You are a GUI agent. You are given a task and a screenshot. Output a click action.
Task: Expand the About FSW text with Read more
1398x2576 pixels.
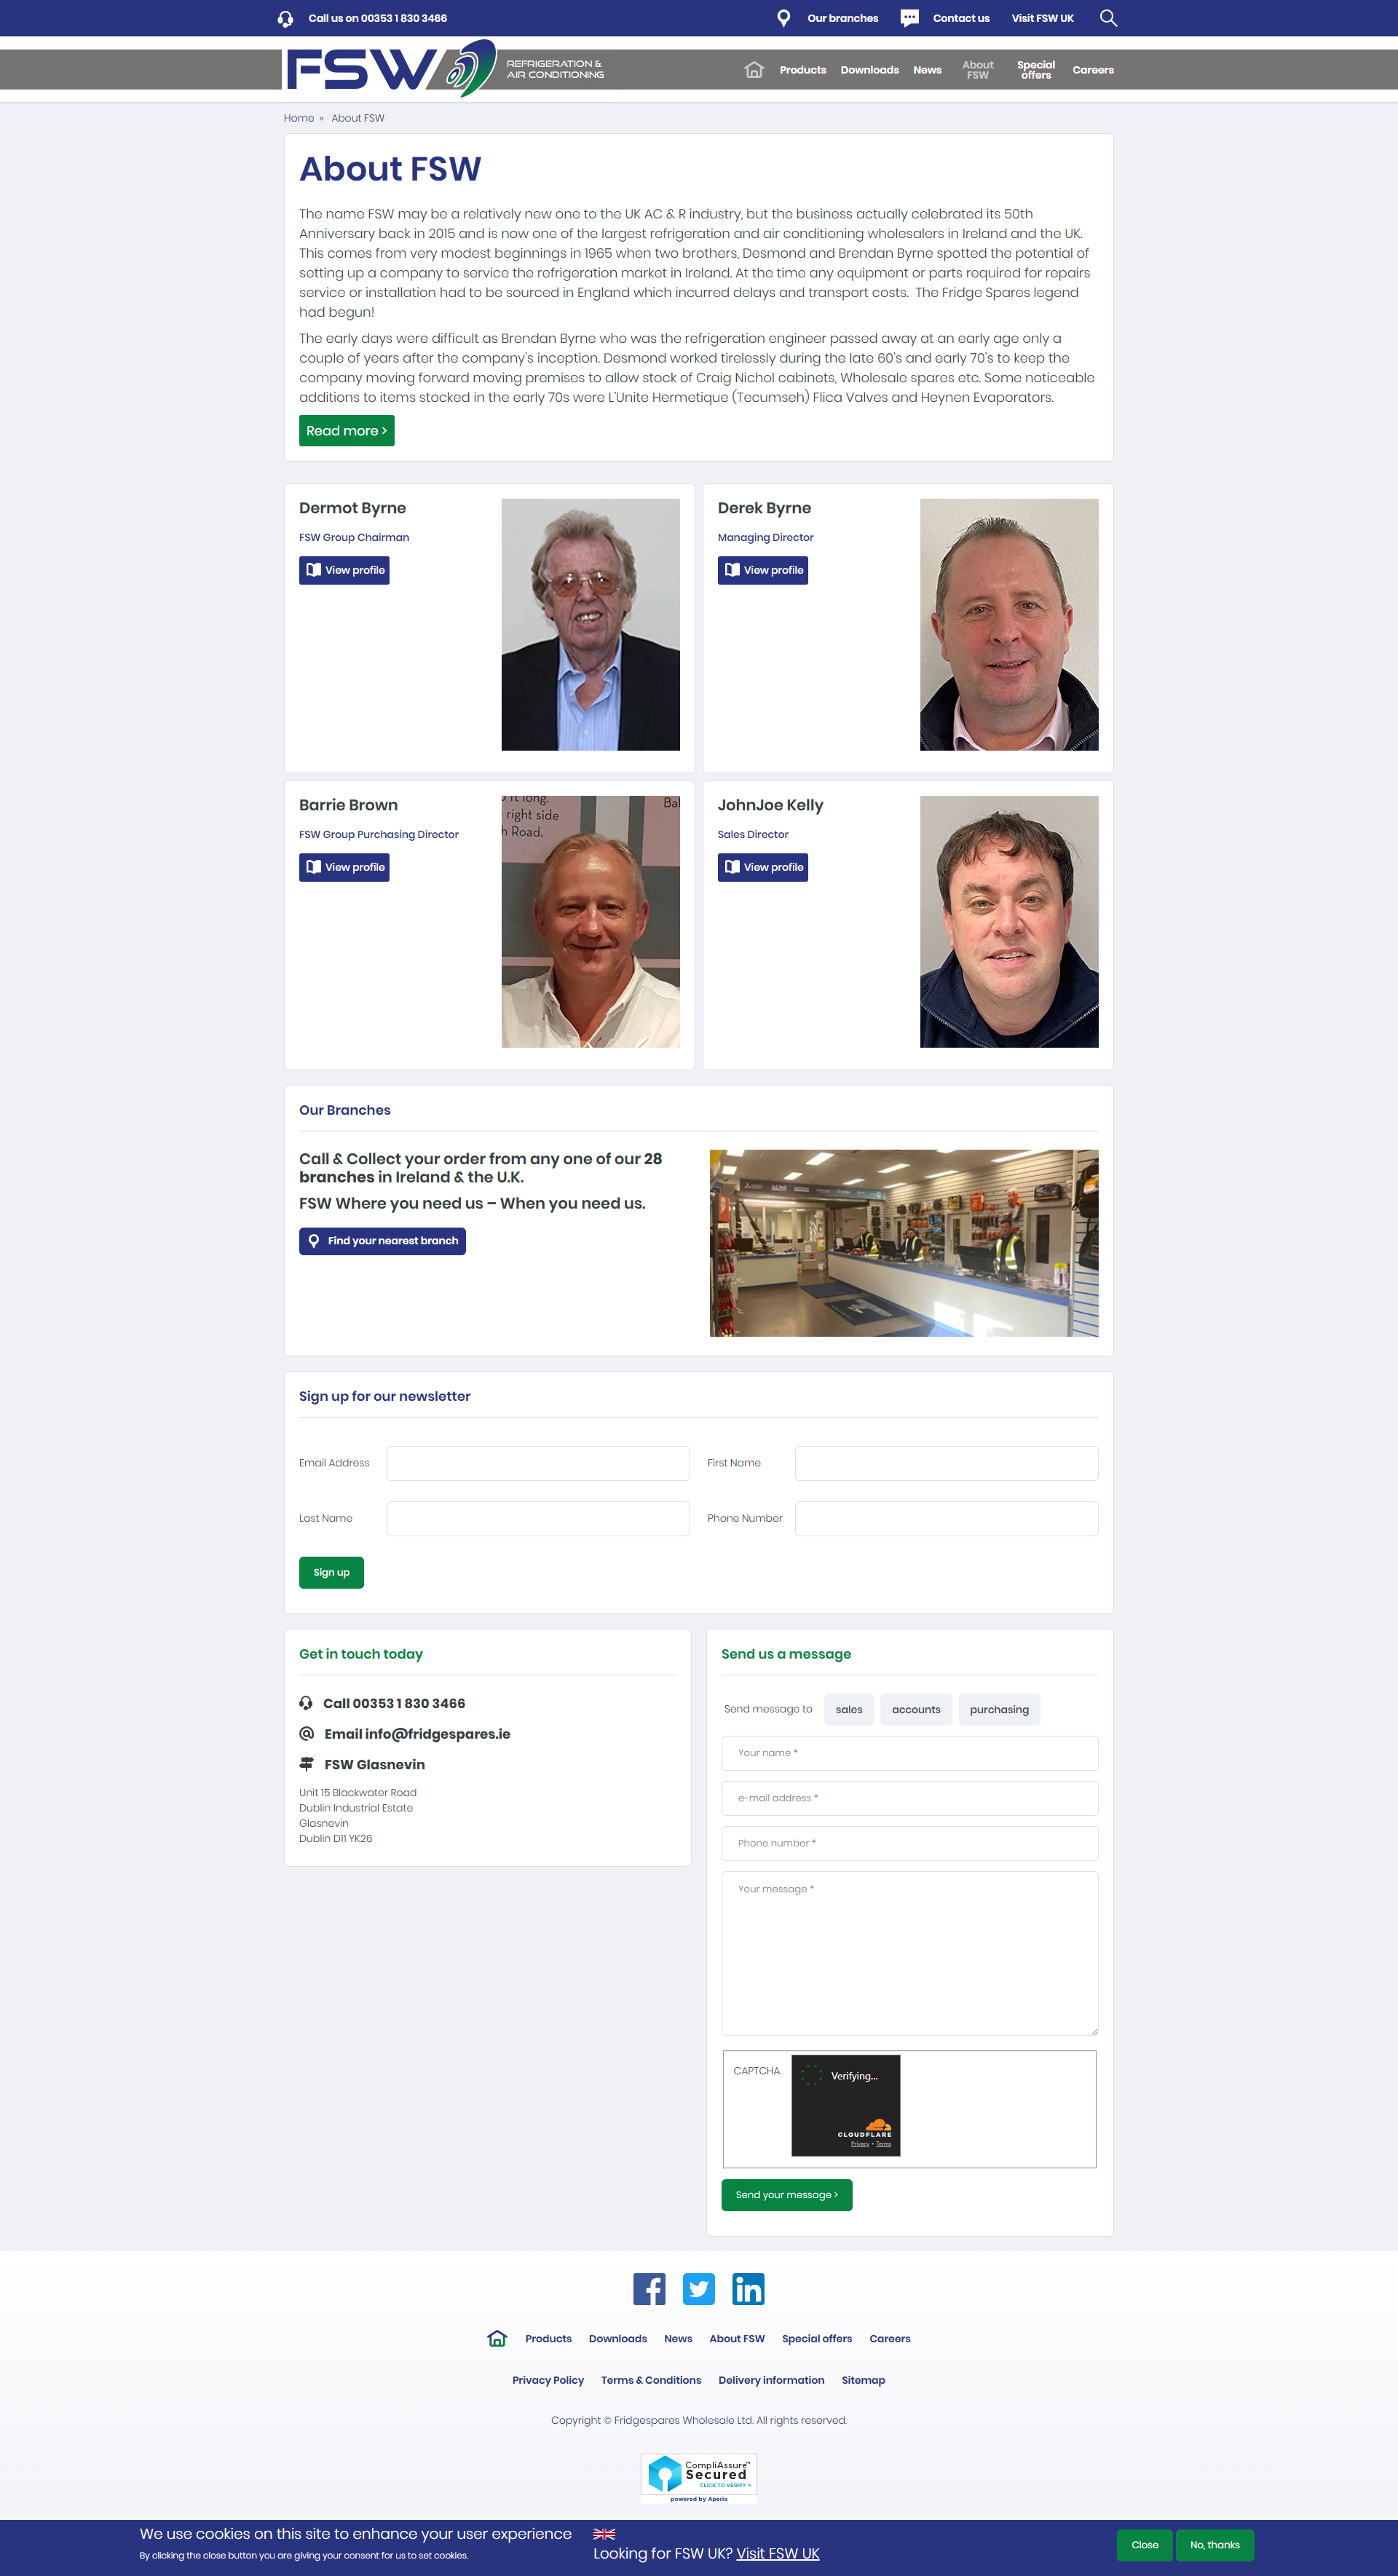pyautogui.click(x=346, y=431)
